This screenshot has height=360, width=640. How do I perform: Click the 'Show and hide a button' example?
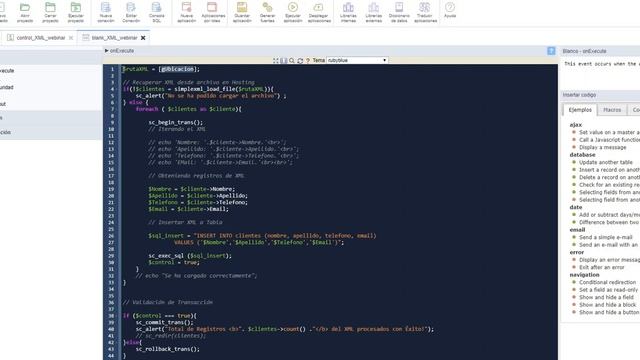(609, 312)
